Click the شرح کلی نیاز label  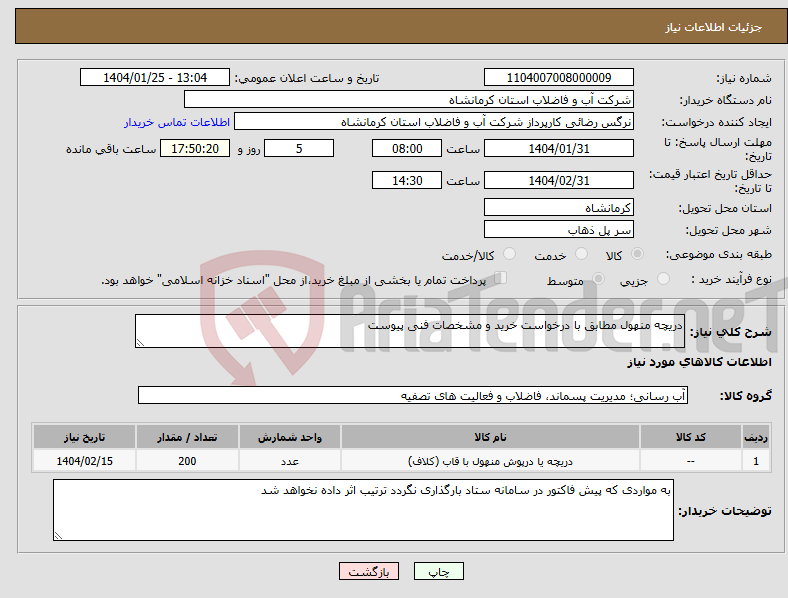pos(731,332)
